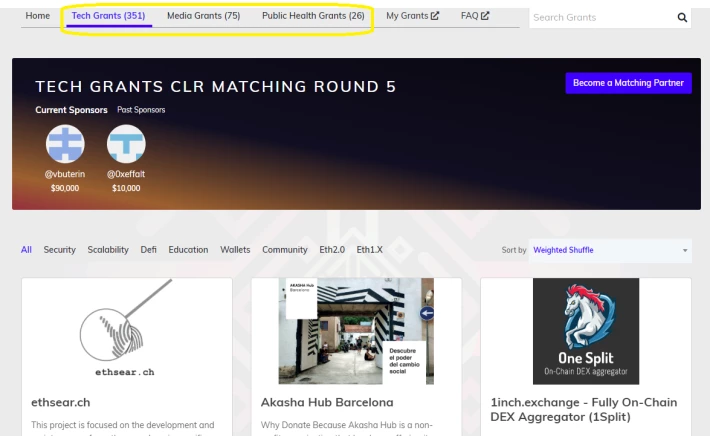710x436 pixels.
Task: Open Public Health Grants (26) tab
Action: [313, 16]
